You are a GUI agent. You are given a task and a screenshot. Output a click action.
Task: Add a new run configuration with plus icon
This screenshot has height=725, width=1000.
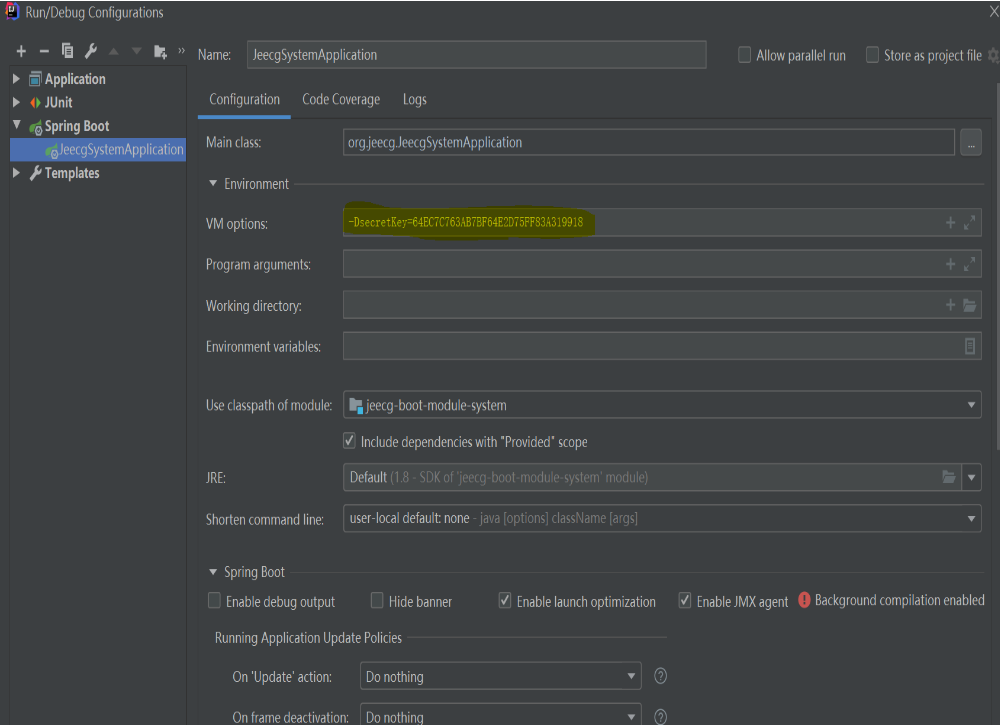point(21,51)
